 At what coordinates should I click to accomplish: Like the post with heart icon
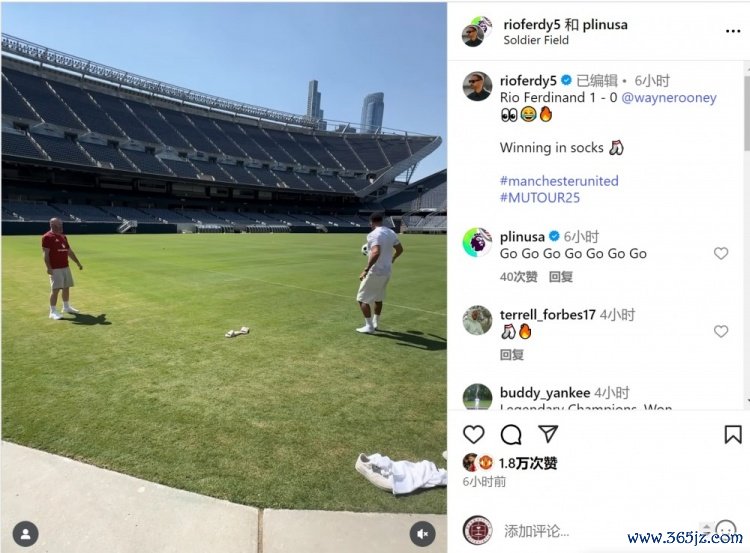tap(474, 434)
